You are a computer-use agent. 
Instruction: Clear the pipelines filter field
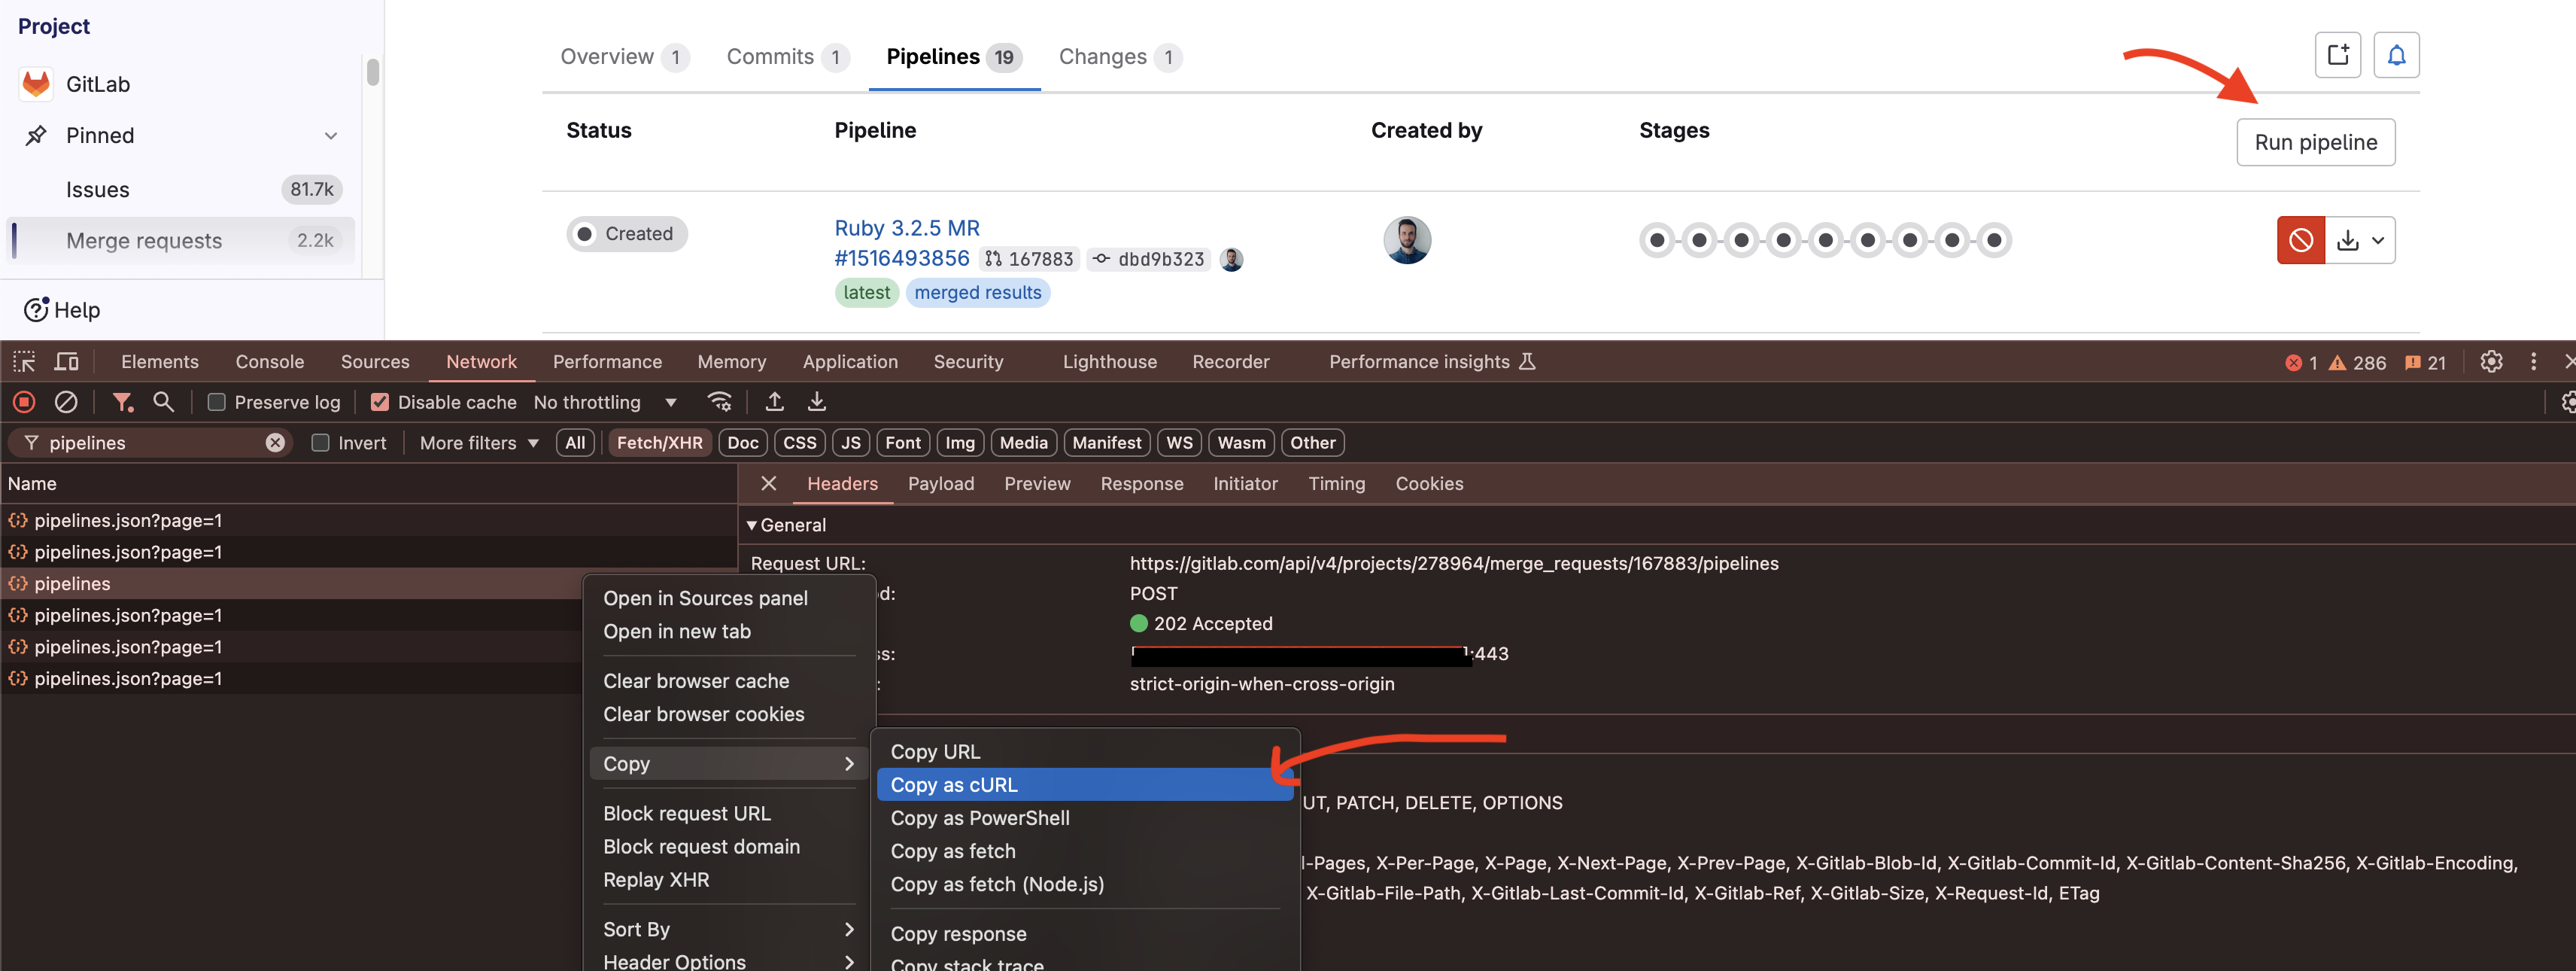(275, 442)
